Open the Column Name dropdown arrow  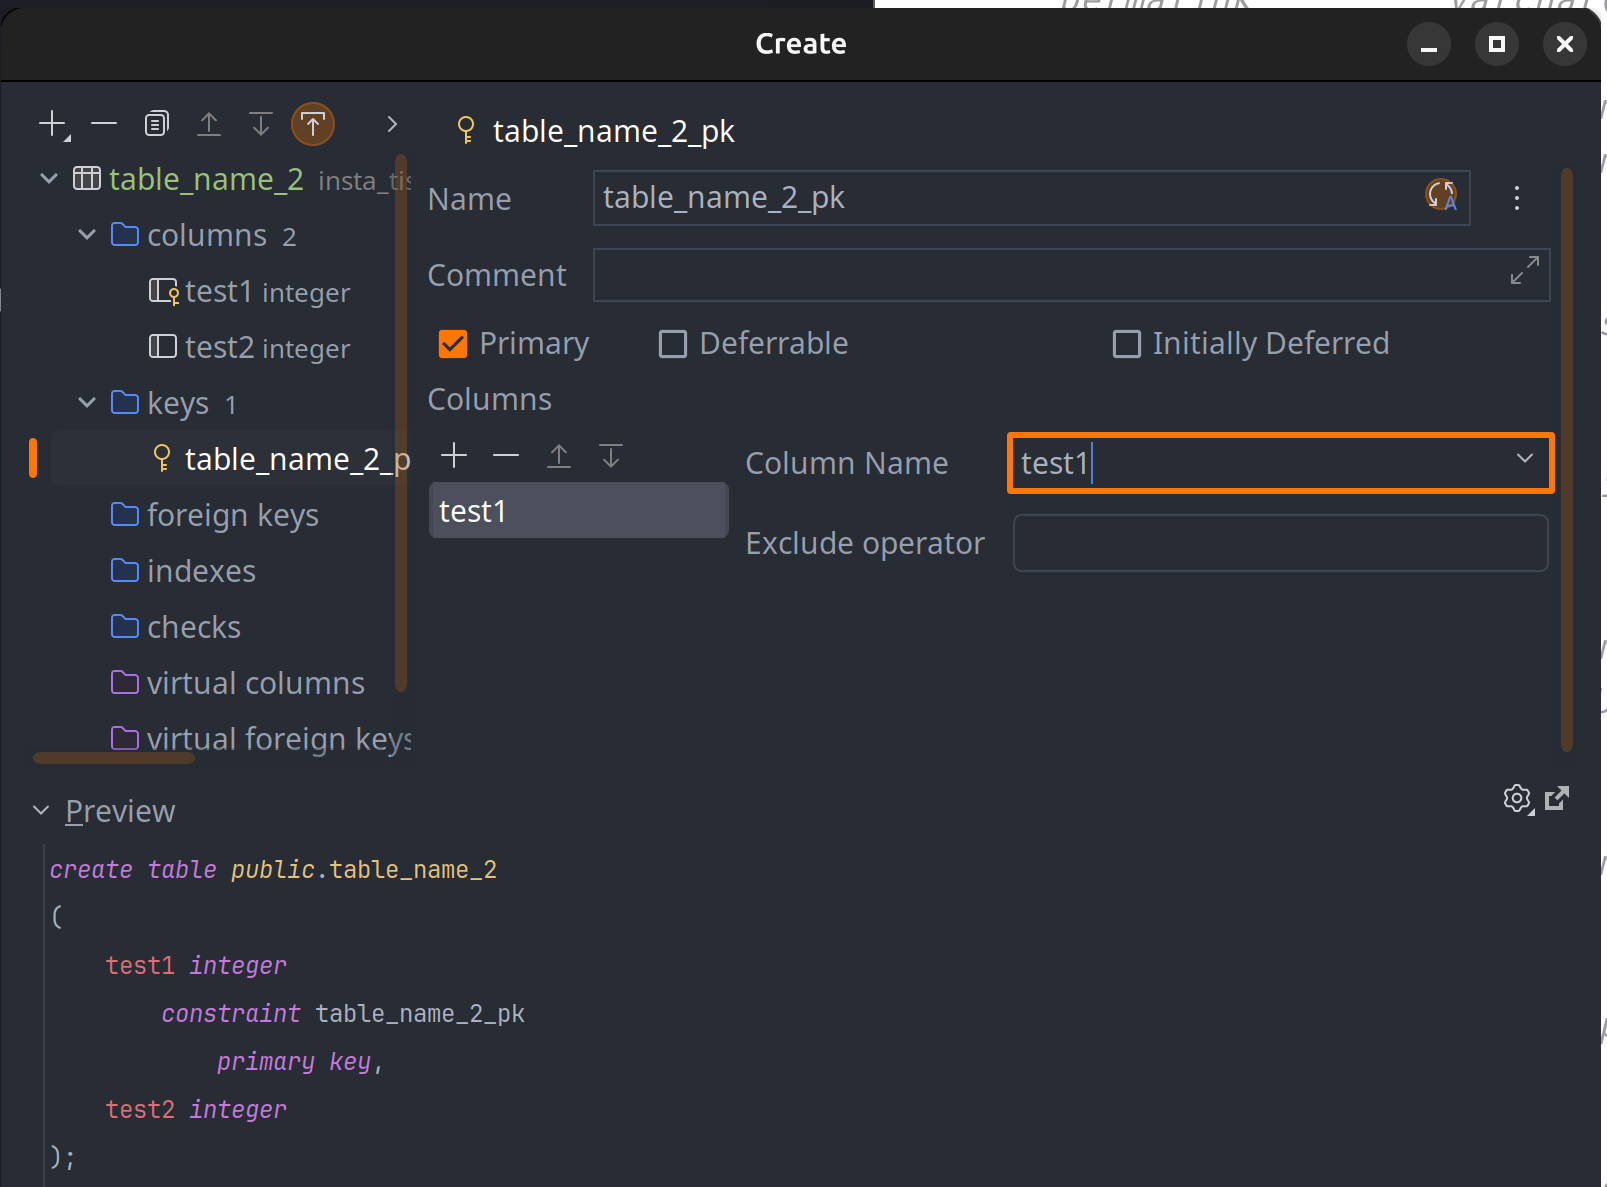tap(1524, 459)
